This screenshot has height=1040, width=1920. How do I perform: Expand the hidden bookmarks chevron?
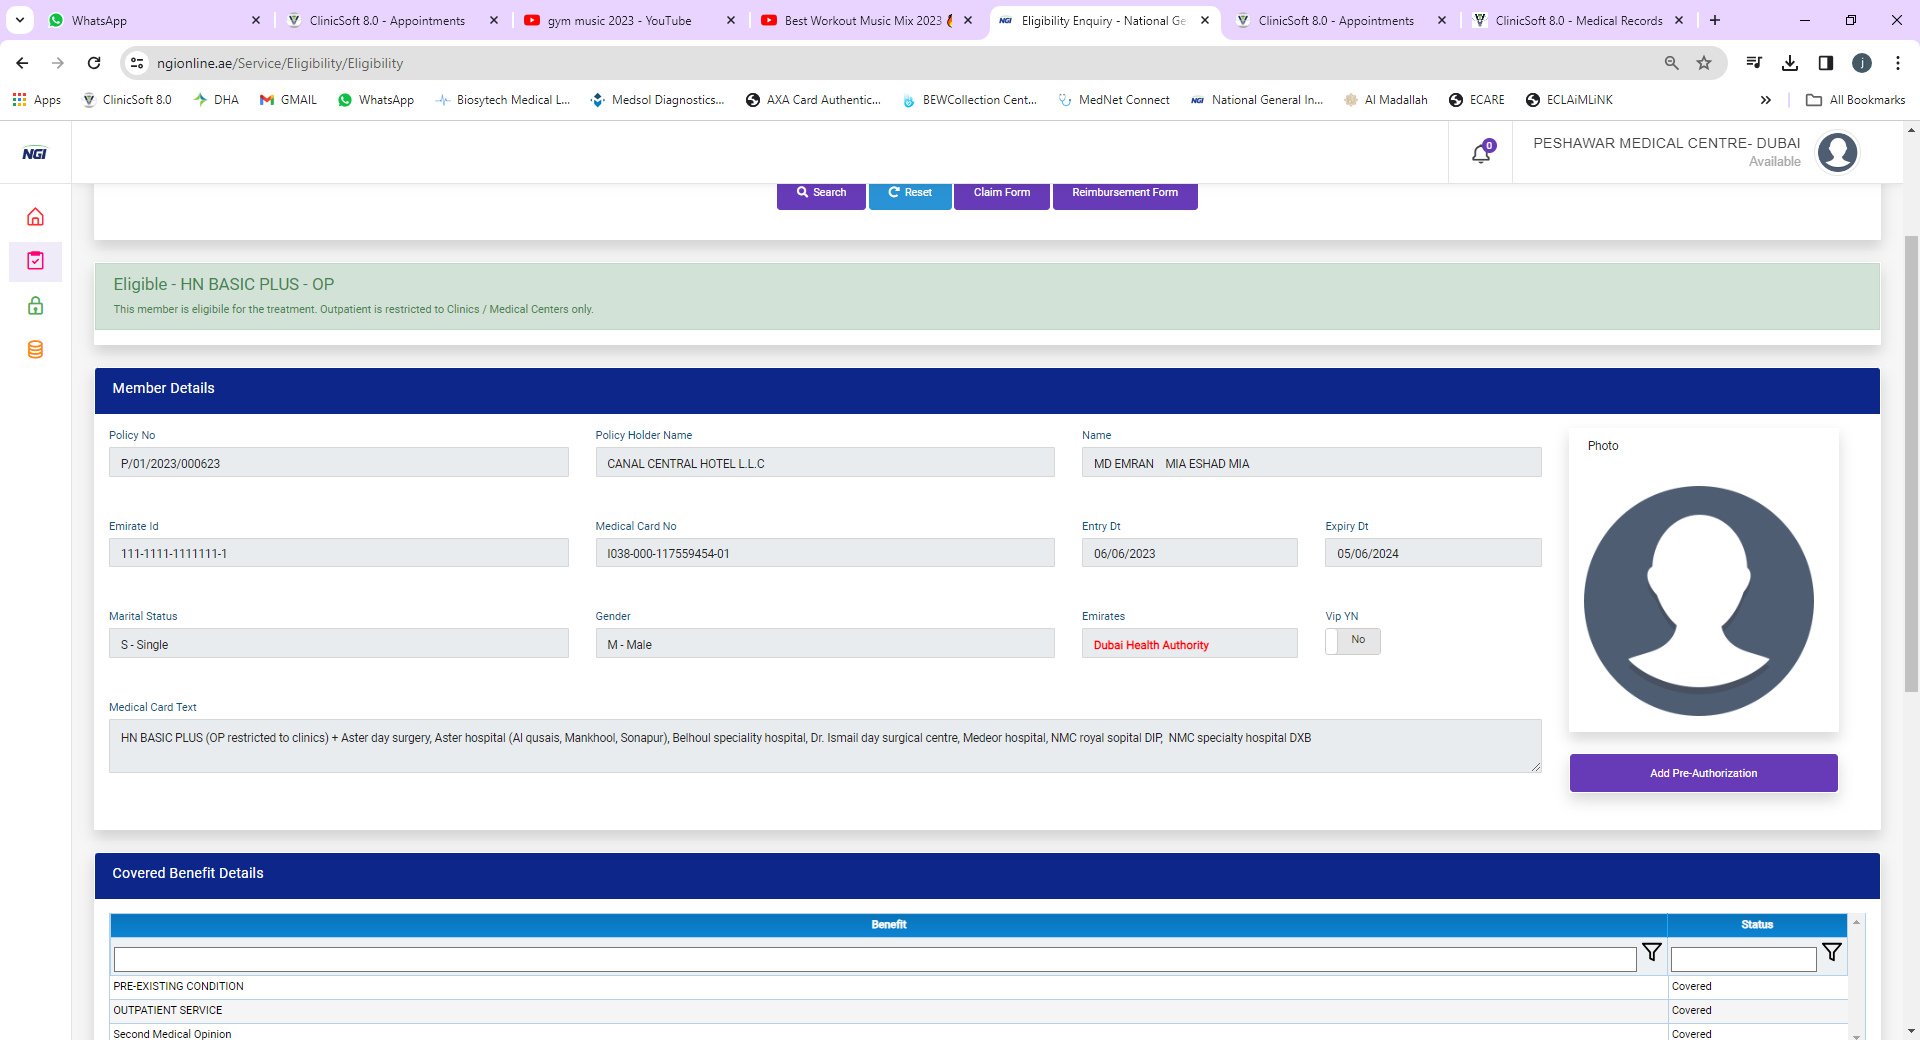click(x=1766, y=100)
